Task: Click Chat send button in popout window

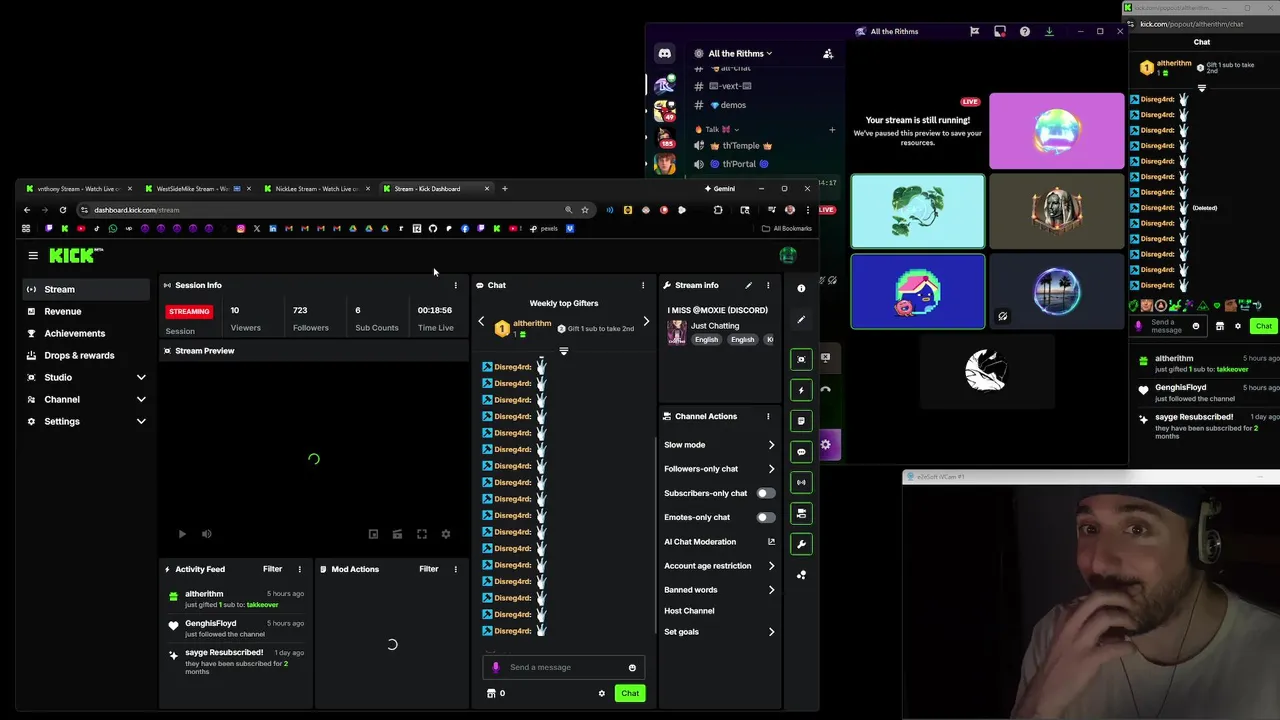Action: pyautogui.click(x=1263, y=326)
